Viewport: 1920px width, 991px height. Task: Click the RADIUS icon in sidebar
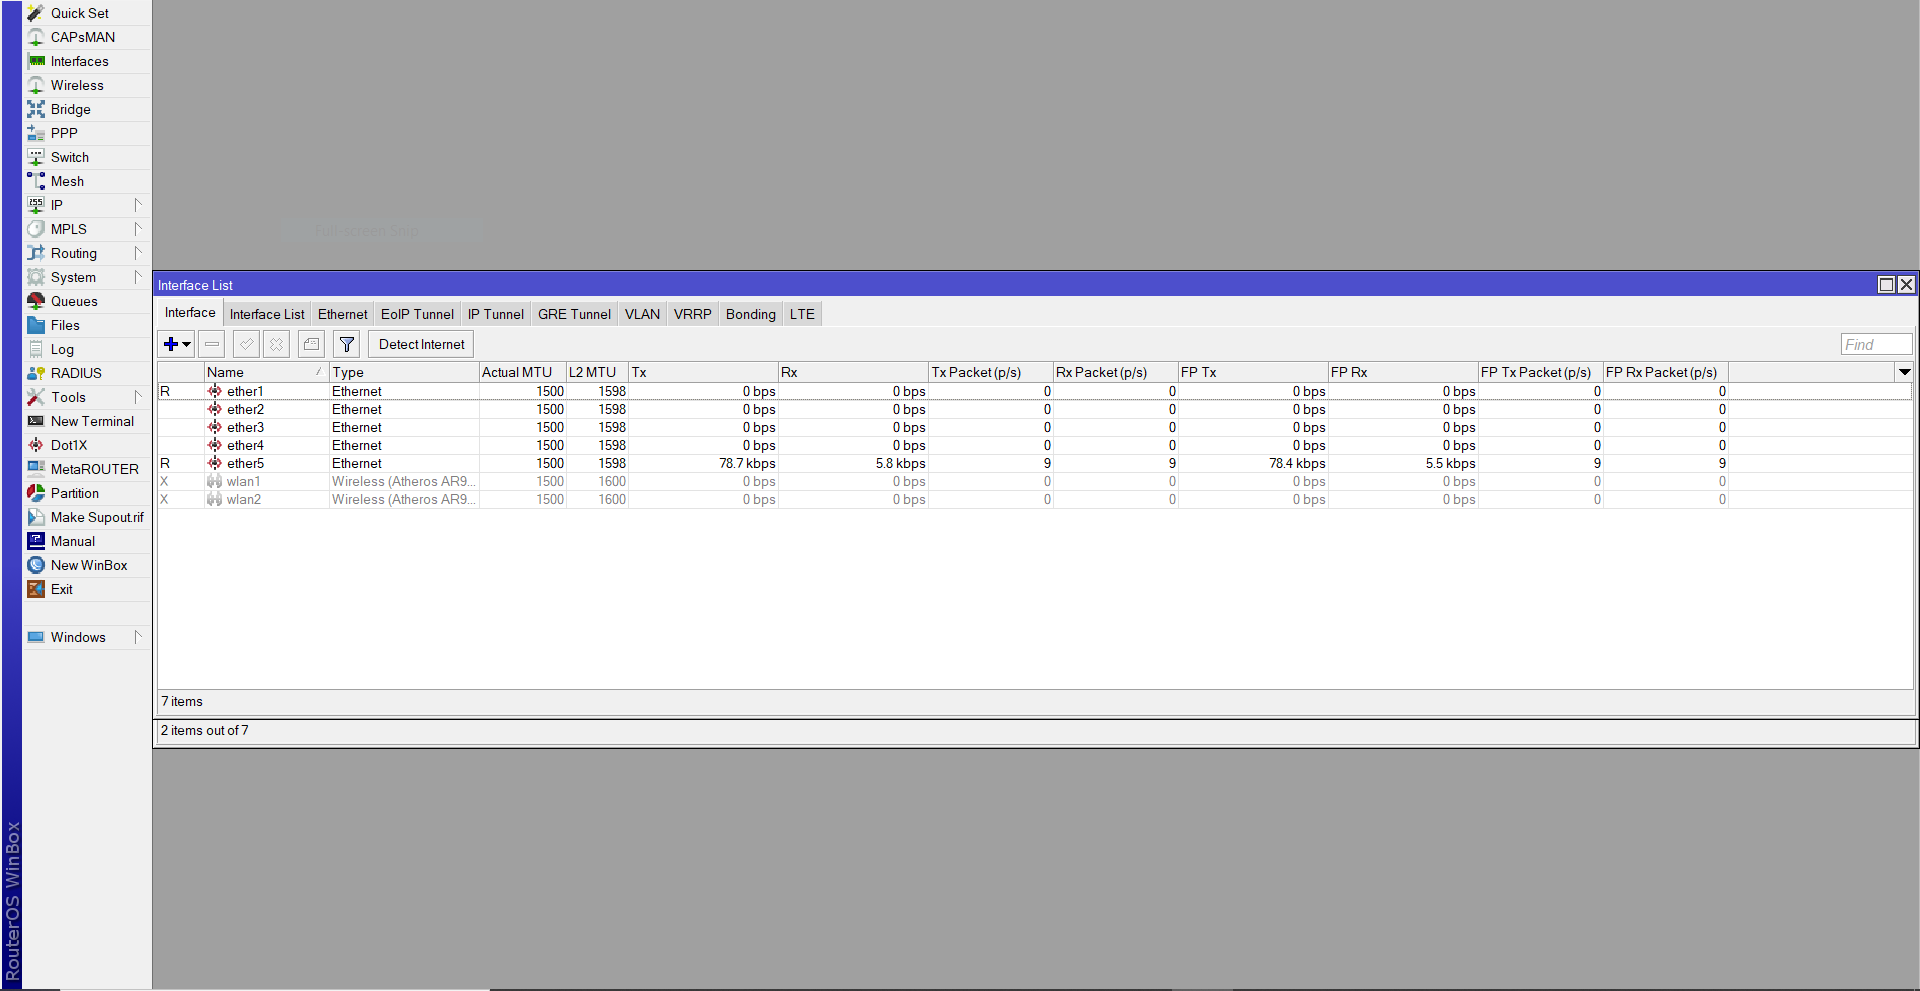pyautogui.click(x=36, y=373)
